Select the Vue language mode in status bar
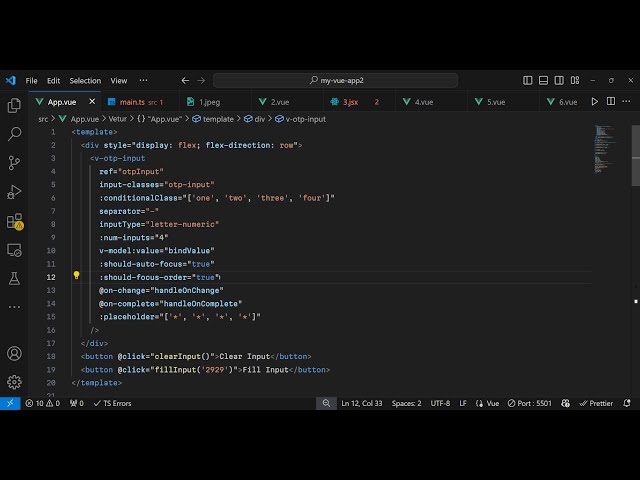 point(489,403)
